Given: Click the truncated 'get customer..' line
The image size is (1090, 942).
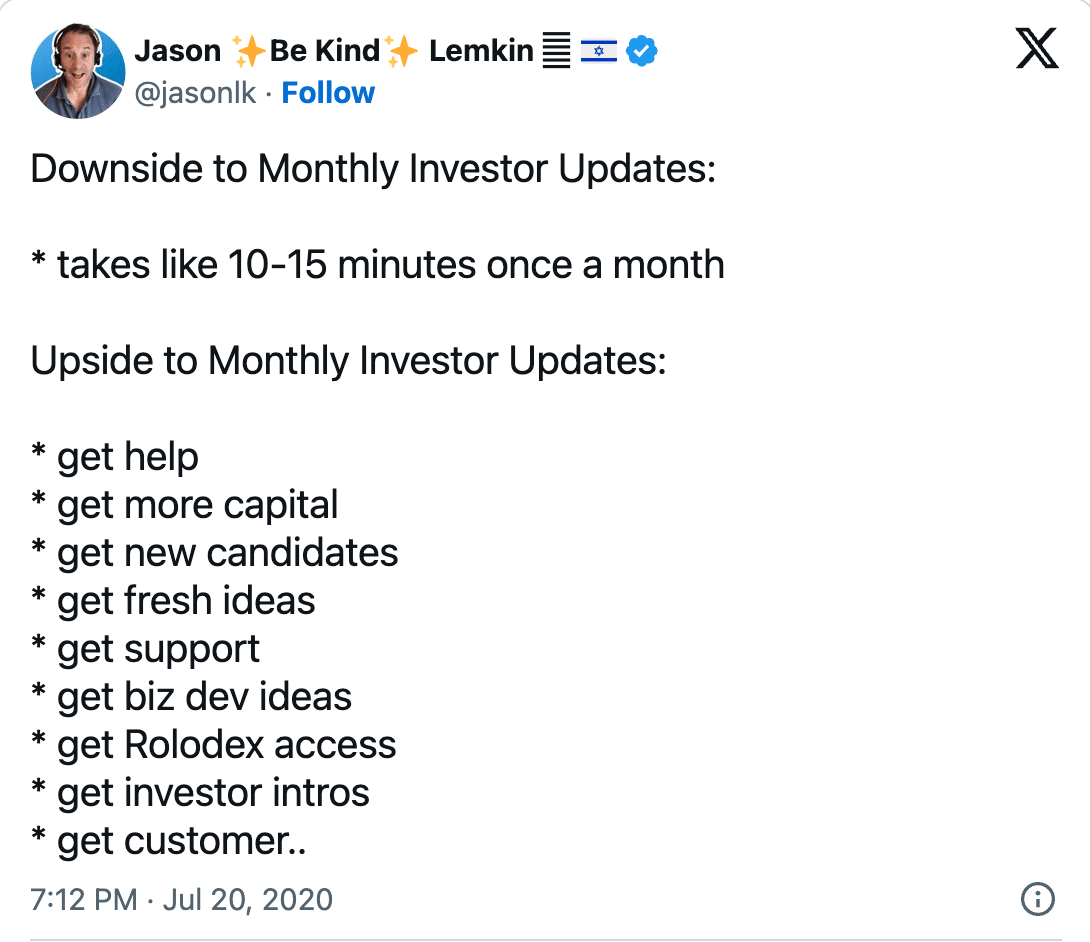Looking at the screenshot, I should 169,841.
